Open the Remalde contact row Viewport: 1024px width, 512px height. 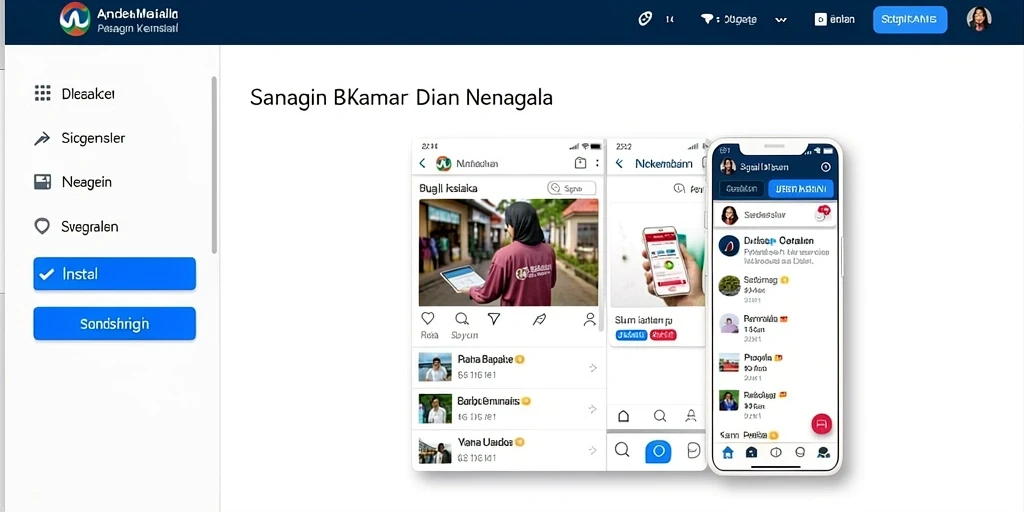(775, 328)
